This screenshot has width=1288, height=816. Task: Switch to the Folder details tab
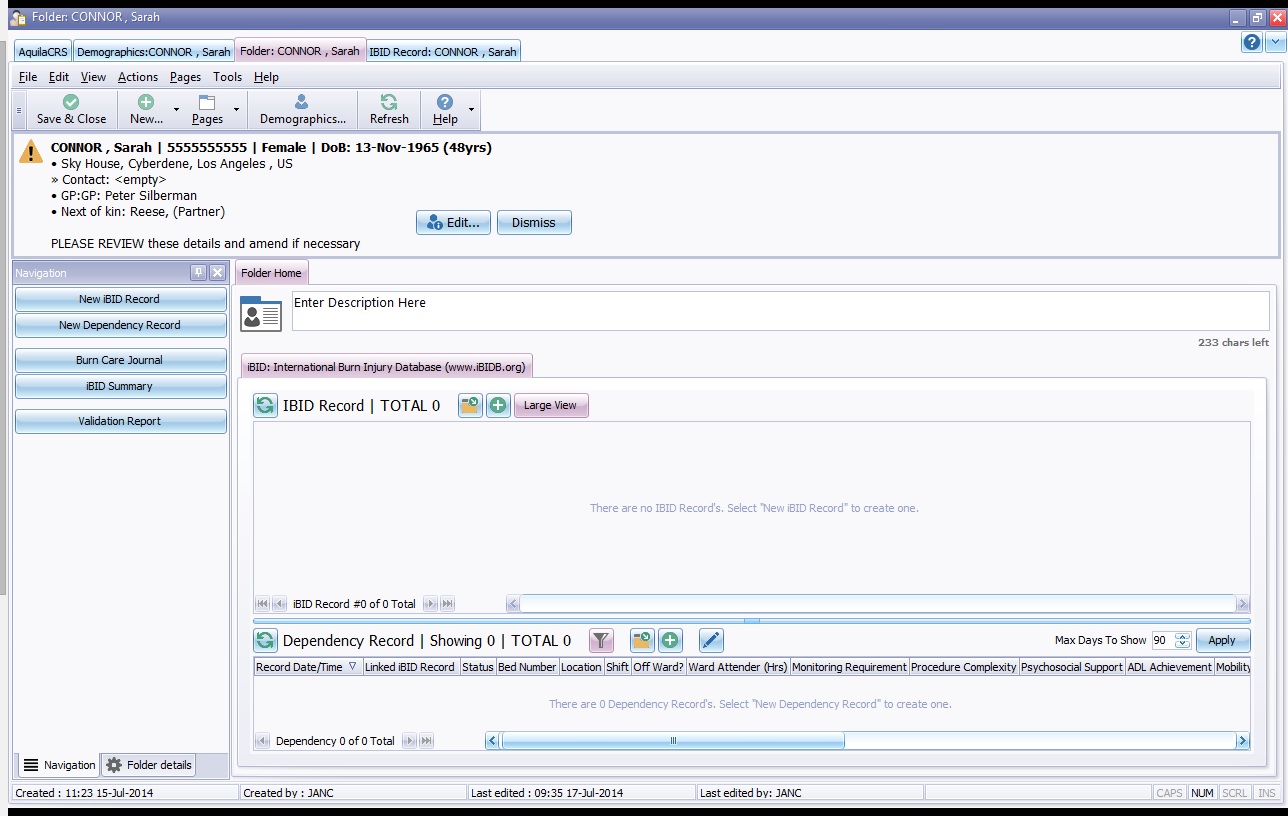click(x=149, y=765)
